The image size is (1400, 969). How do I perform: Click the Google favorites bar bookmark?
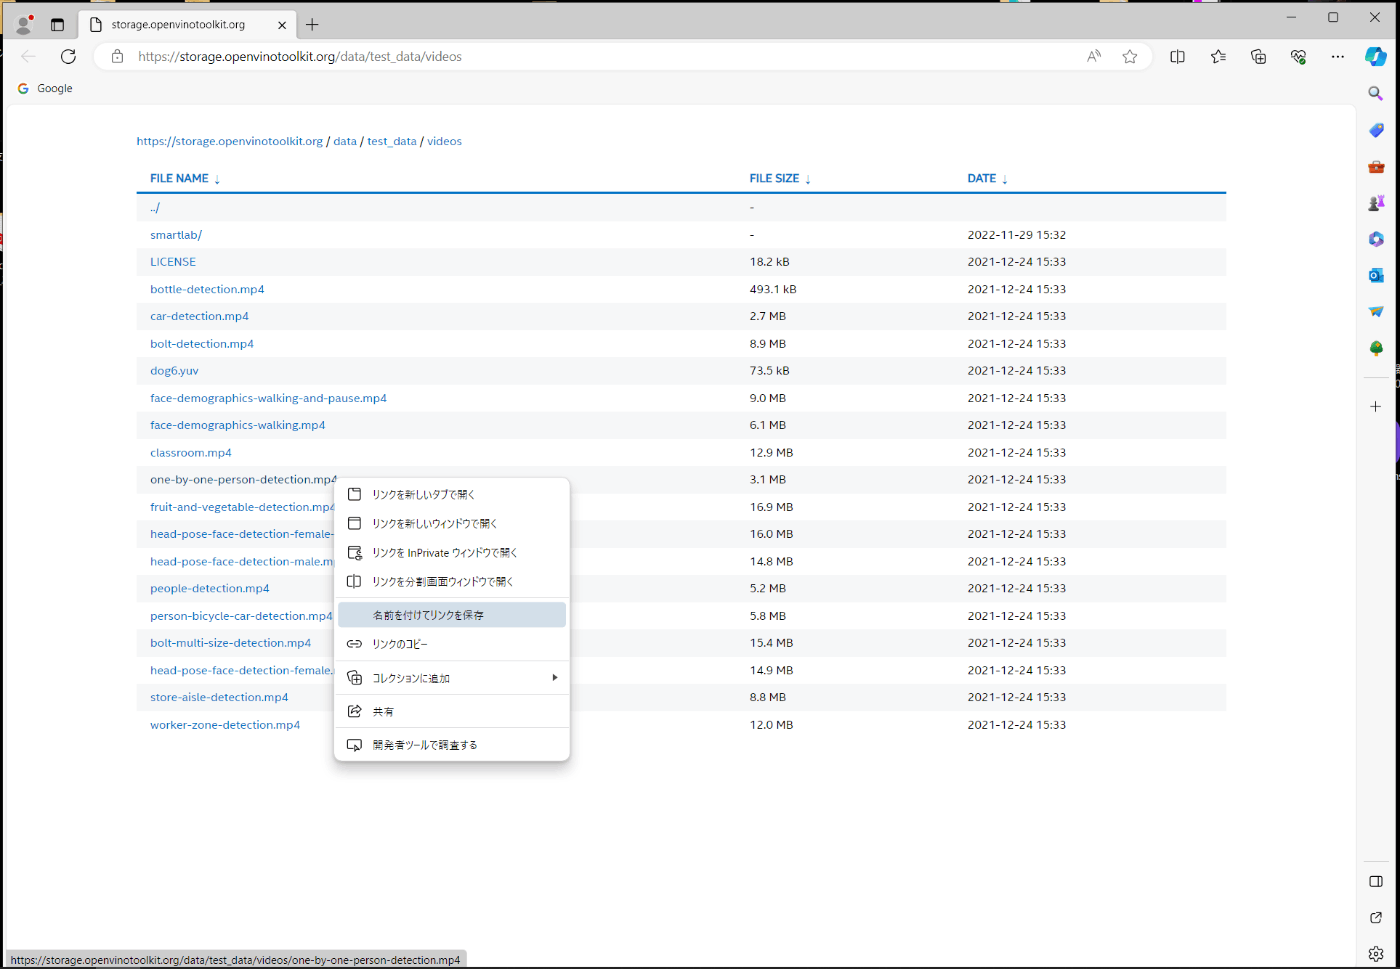pyautogui.click(x=45, y=88)
